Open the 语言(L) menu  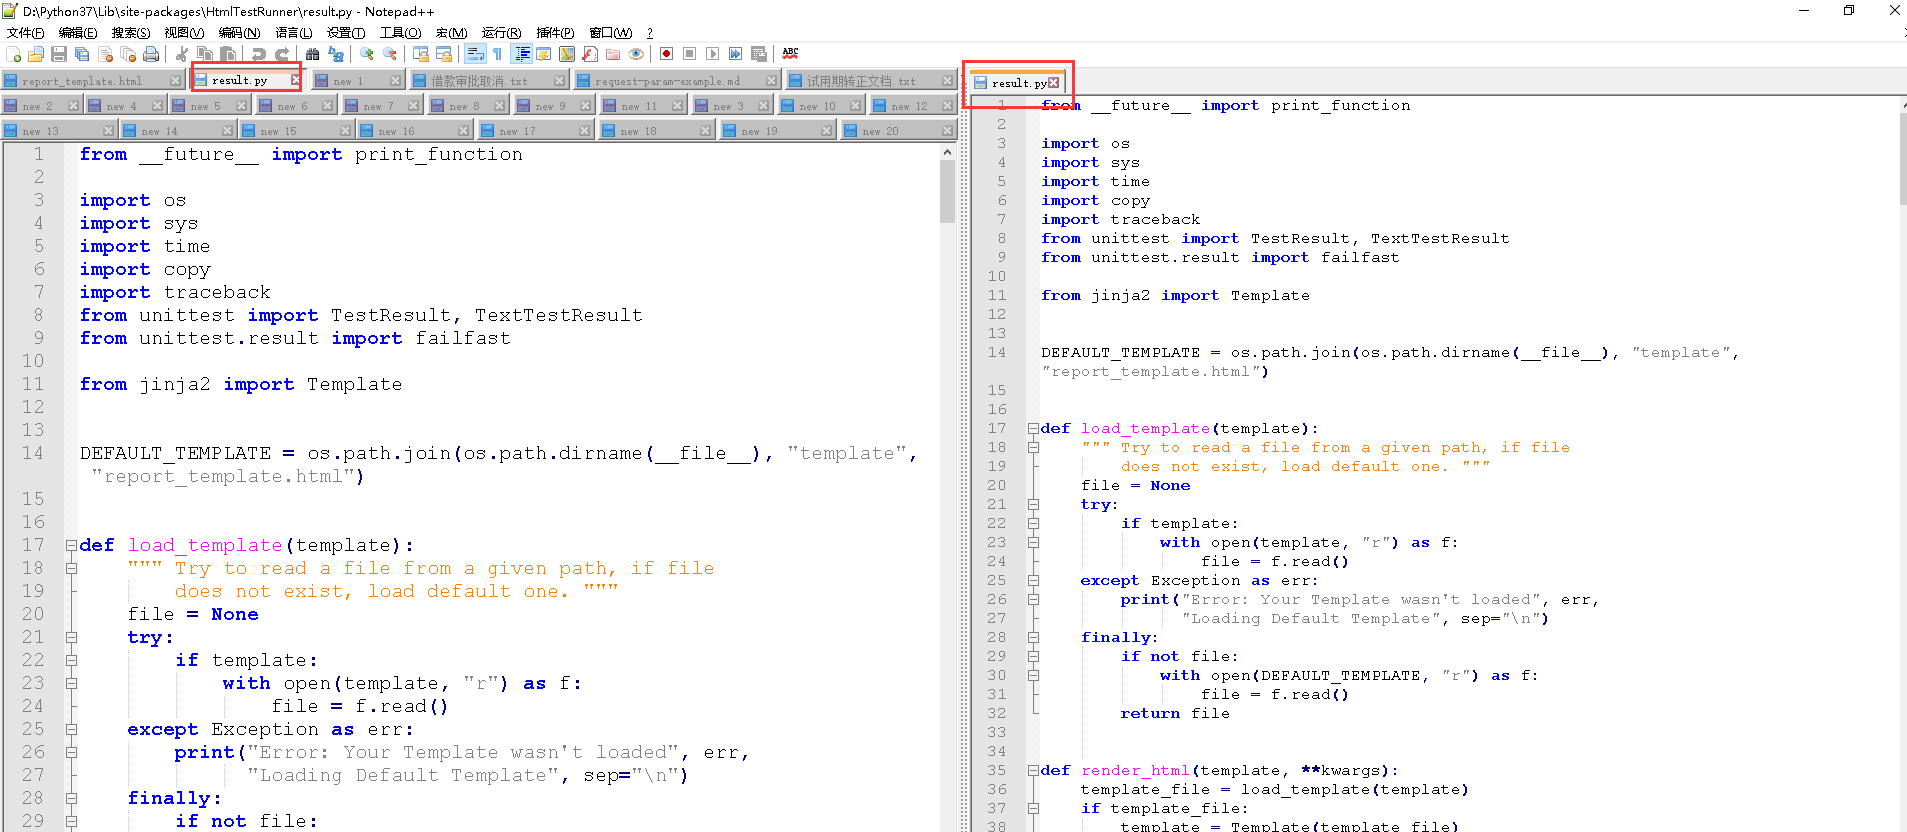coord(293,33)
